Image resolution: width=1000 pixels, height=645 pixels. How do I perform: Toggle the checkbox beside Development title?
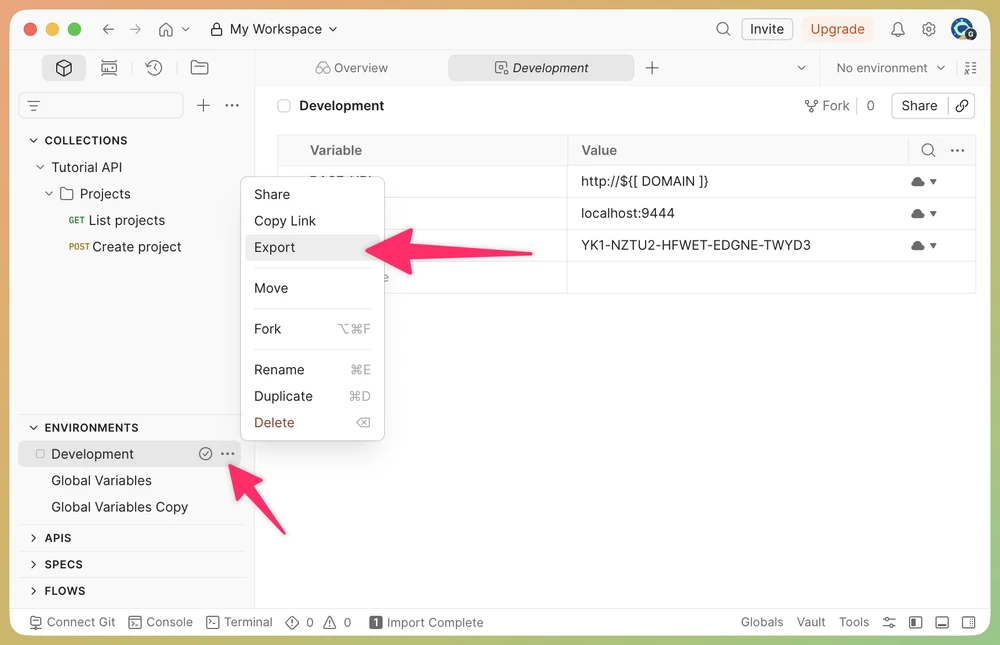point(284,106)
